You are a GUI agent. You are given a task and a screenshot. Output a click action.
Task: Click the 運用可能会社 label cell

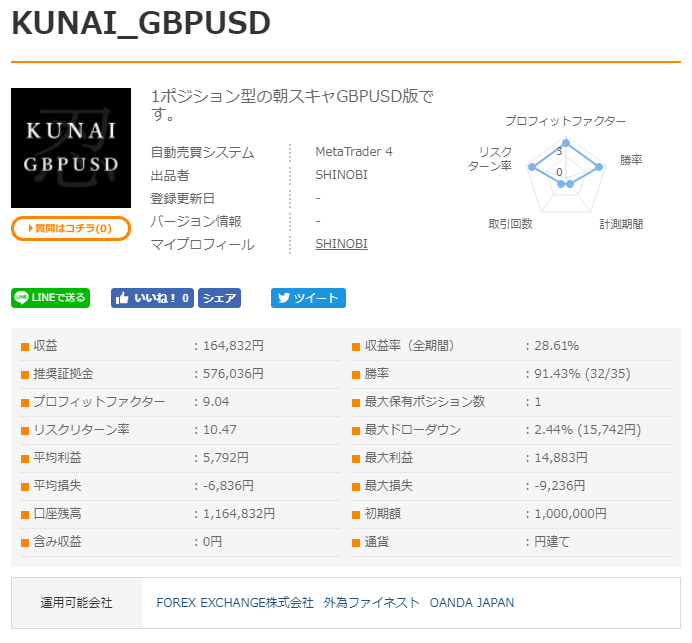(76, 603)
